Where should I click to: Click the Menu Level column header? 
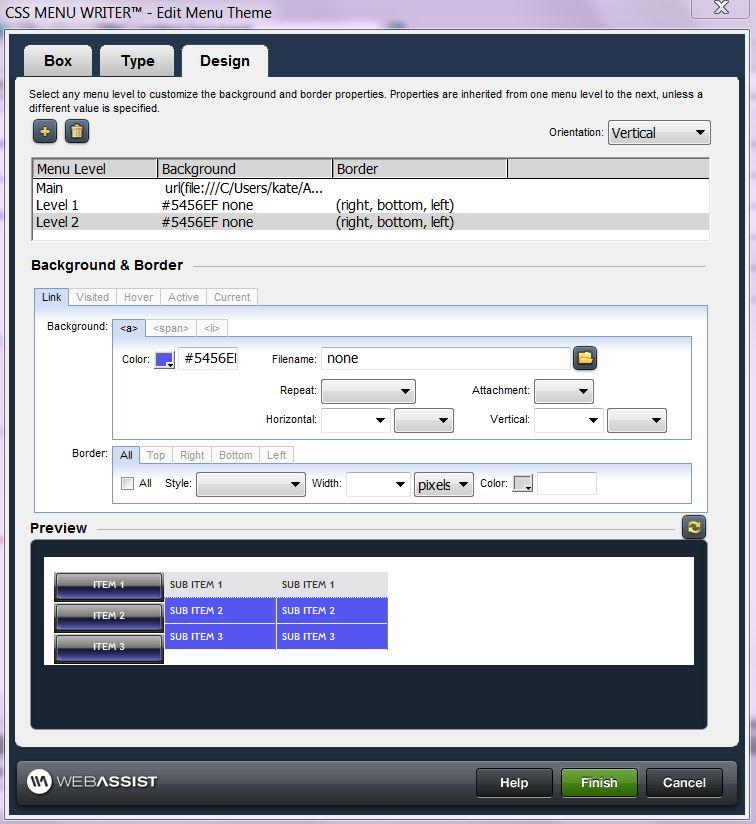95,169
